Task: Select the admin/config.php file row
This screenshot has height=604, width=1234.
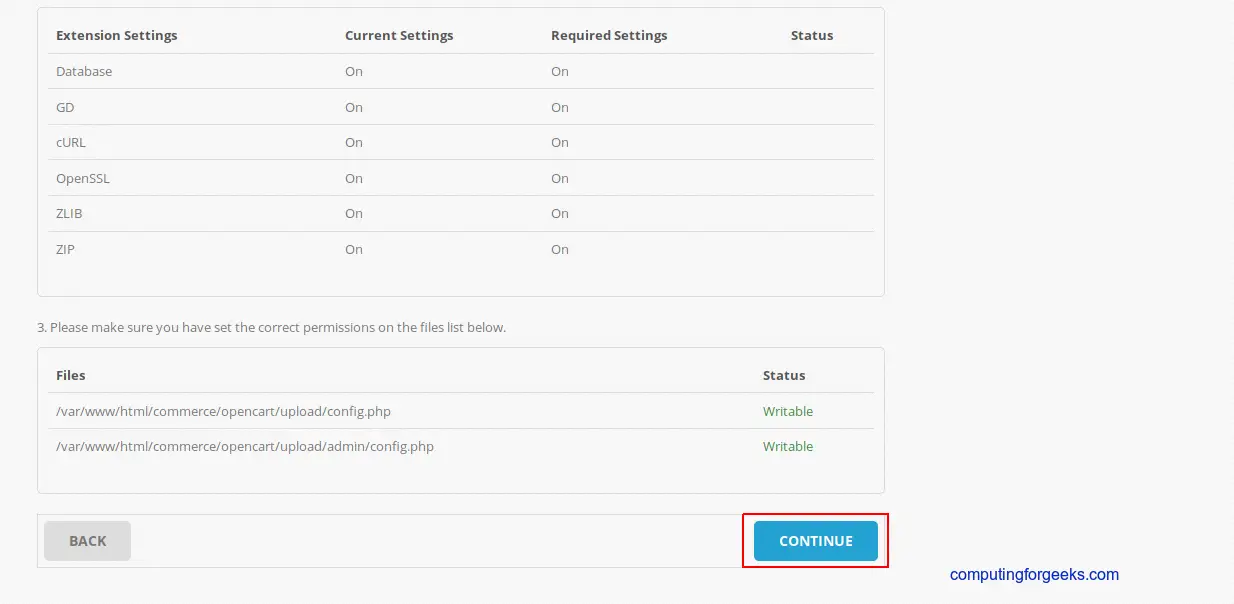Action: (x=245, y=446)
